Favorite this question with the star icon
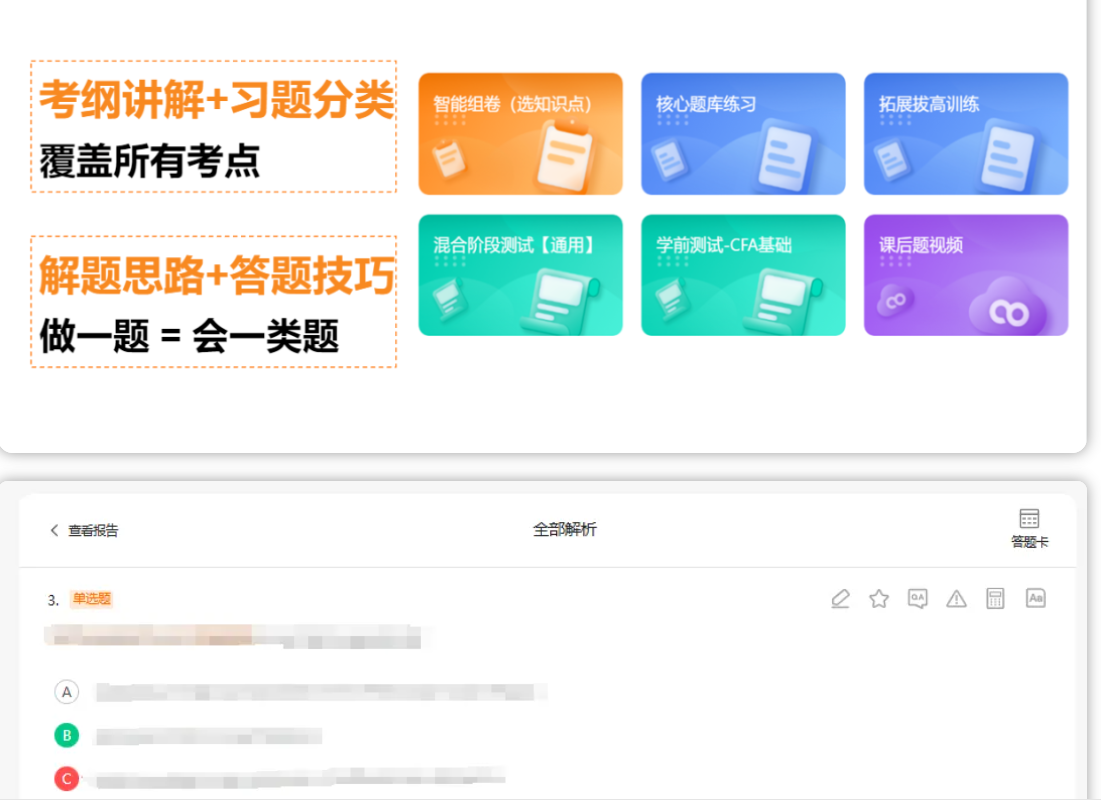The width and height of the screenshot is (1104, 800). 879,599
